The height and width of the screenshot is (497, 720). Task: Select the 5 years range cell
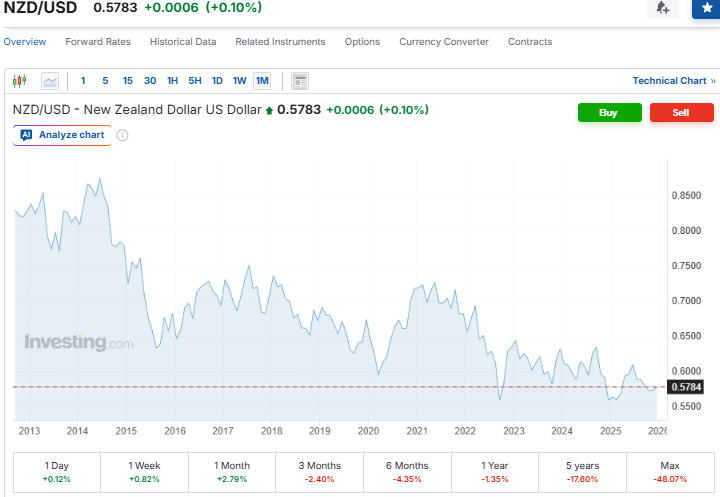tap(582, 472)
